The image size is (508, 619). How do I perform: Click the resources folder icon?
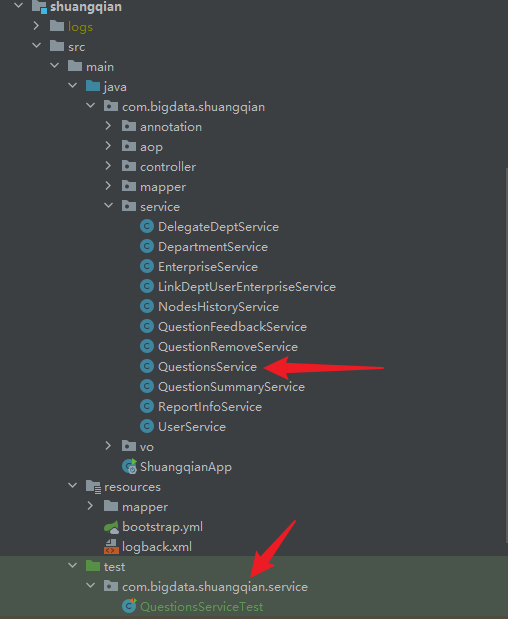point(94,487)
